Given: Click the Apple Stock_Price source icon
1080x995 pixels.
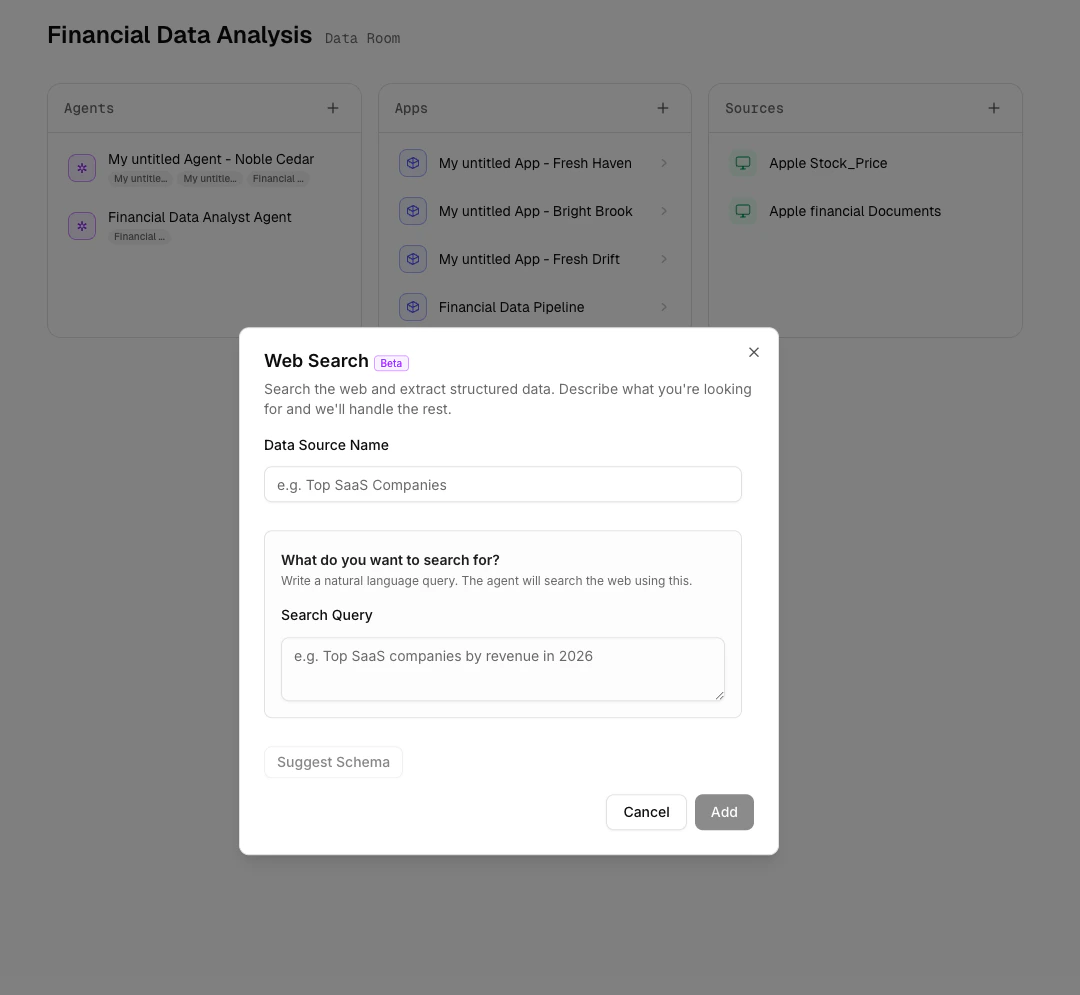Looking at the screenshot, I should coord(743,162).
